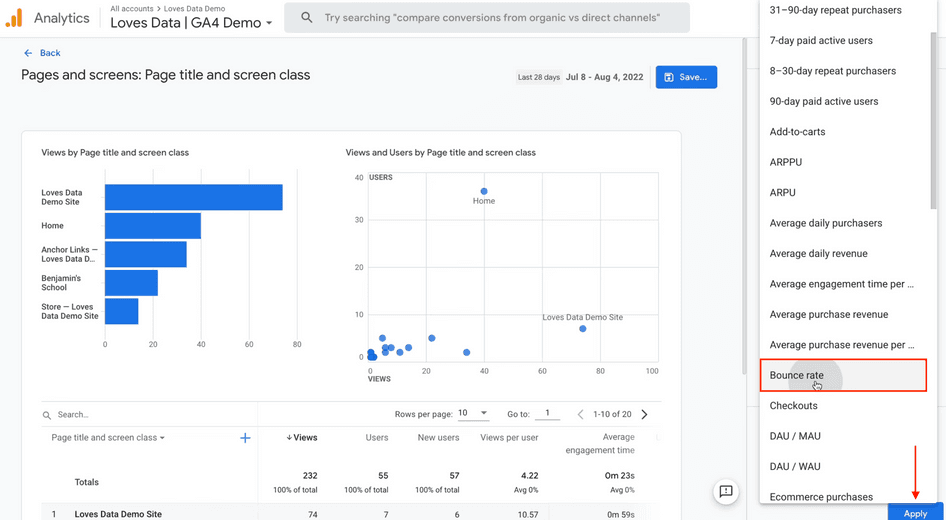Click All accounts breadcrumb
The height and width of the screenshot is (520, 946).
pos(132,9)
